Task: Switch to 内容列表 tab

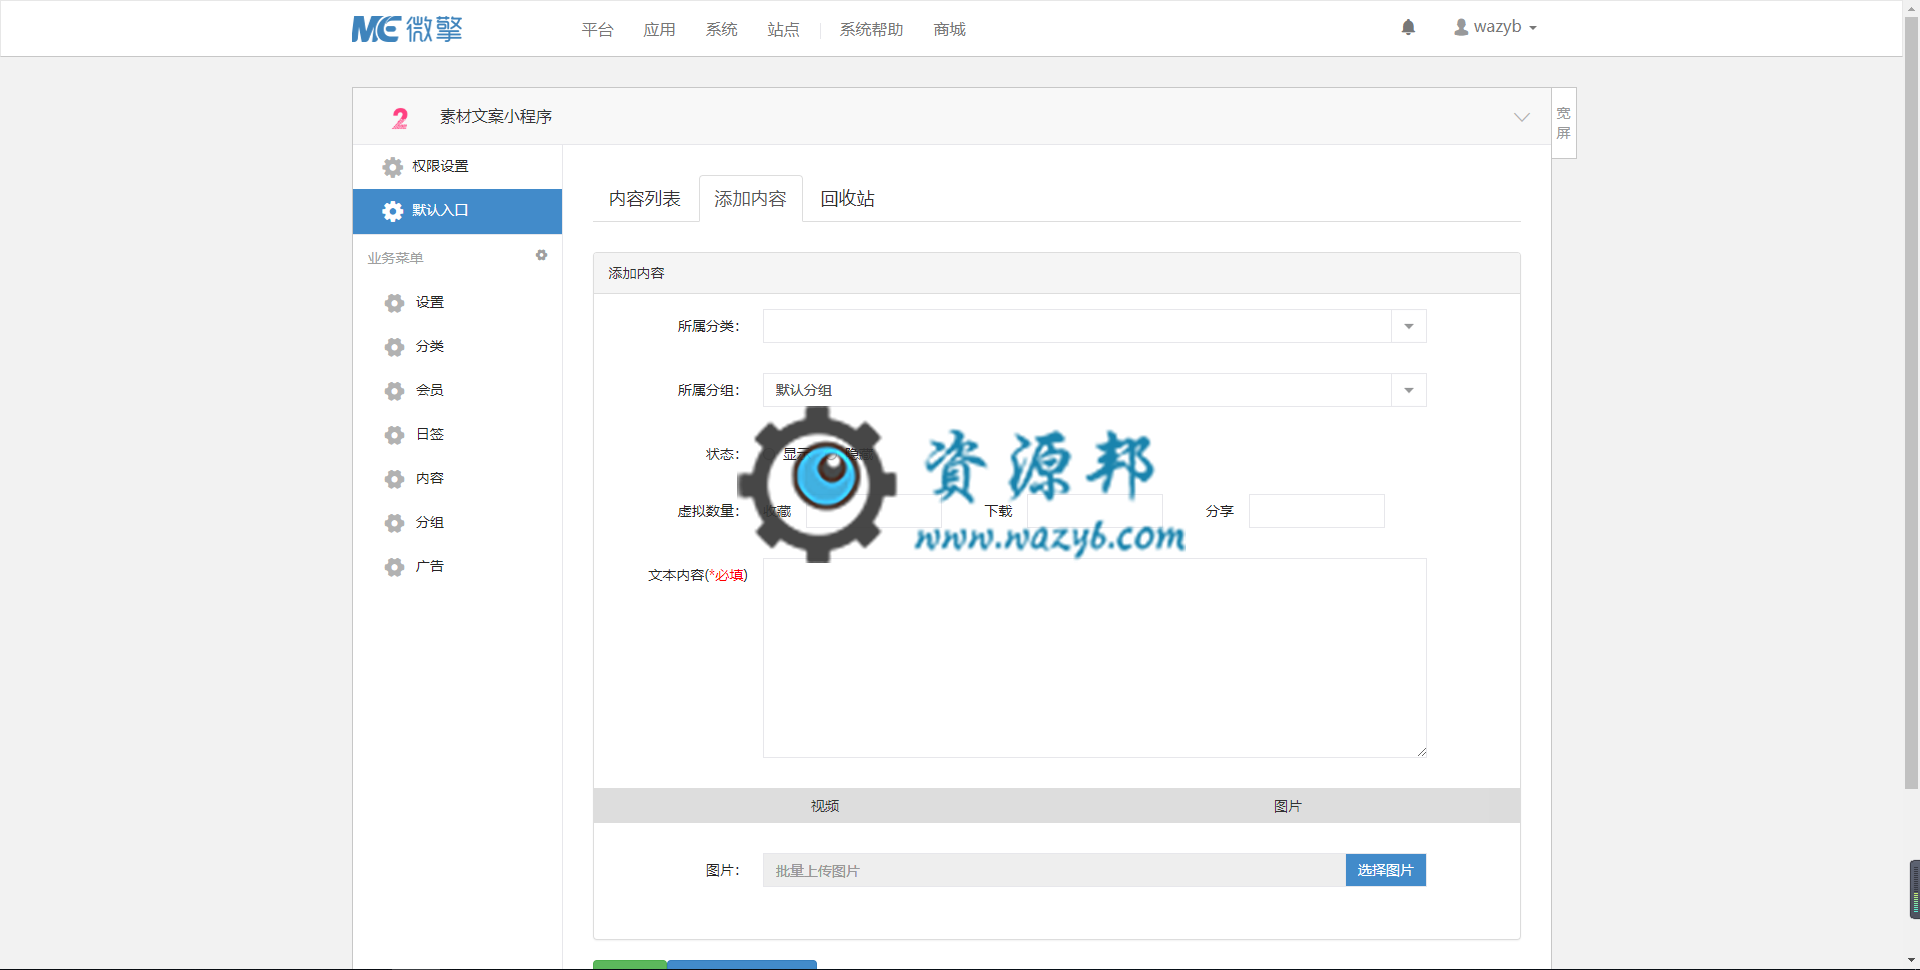Action: coord(645,199)
